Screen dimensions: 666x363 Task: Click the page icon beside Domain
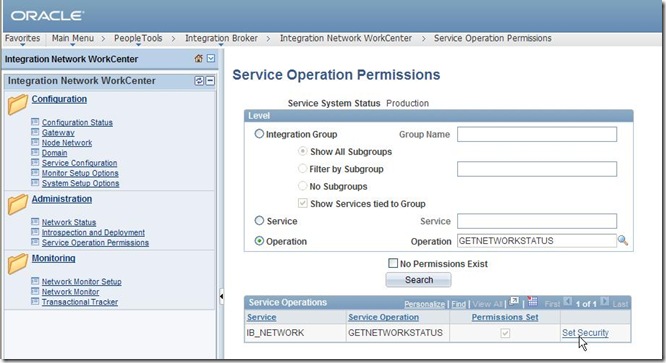pos(35,152)
